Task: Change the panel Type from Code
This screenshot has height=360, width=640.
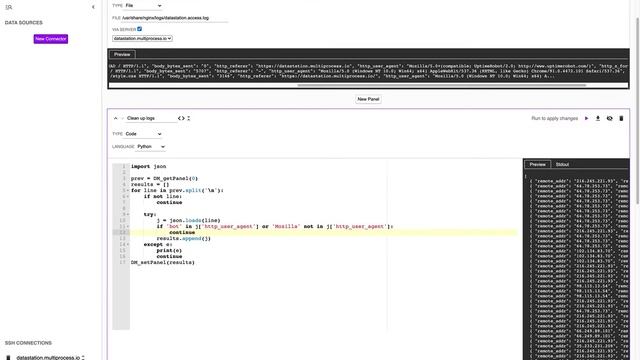Action: pyautogui.click(x=143, y=134)
